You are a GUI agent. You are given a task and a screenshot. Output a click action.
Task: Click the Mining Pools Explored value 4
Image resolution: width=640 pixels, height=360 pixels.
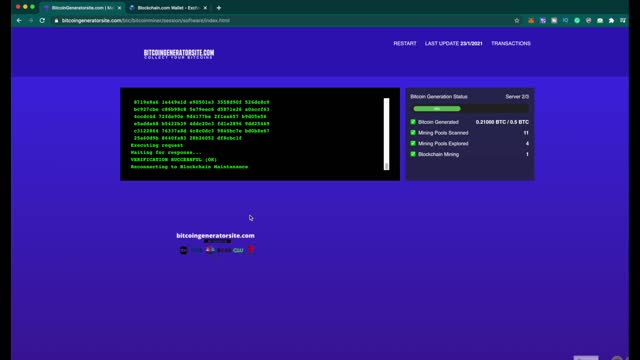point(527,144)
